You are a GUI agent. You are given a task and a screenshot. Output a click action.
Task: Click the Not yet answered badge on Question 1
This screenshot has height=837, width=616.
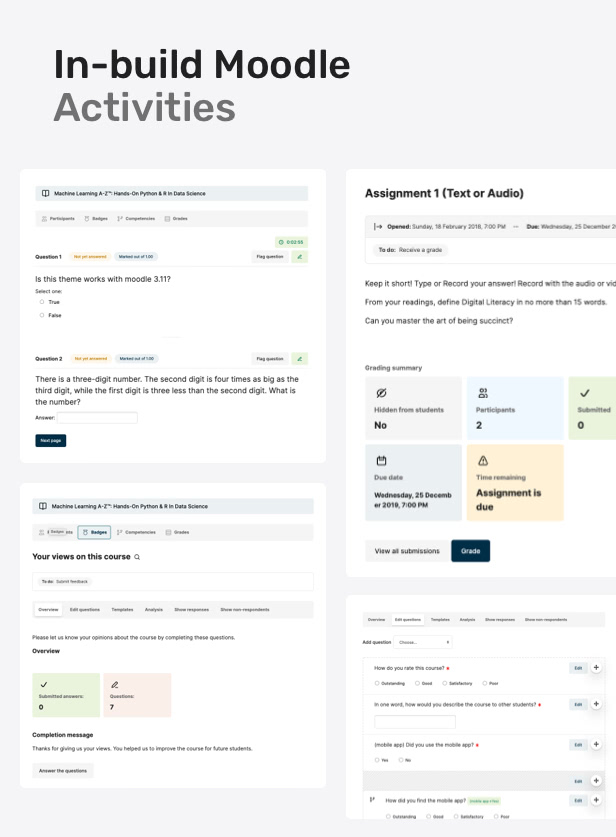(x=90, y=257)
